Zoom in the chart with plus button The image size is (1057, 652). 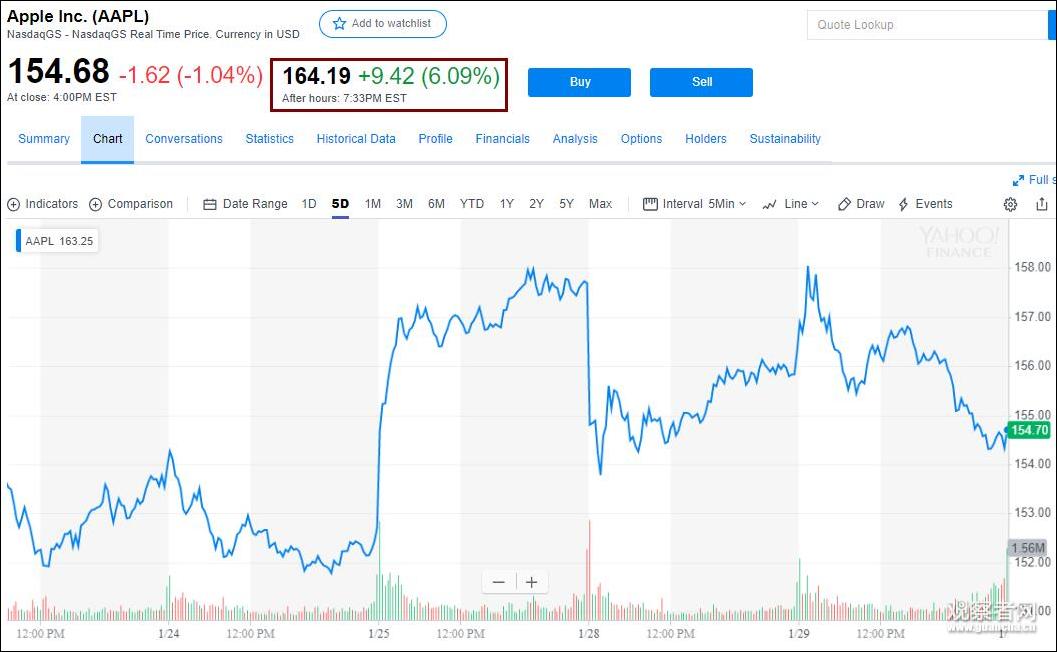(x=532, y=582)
